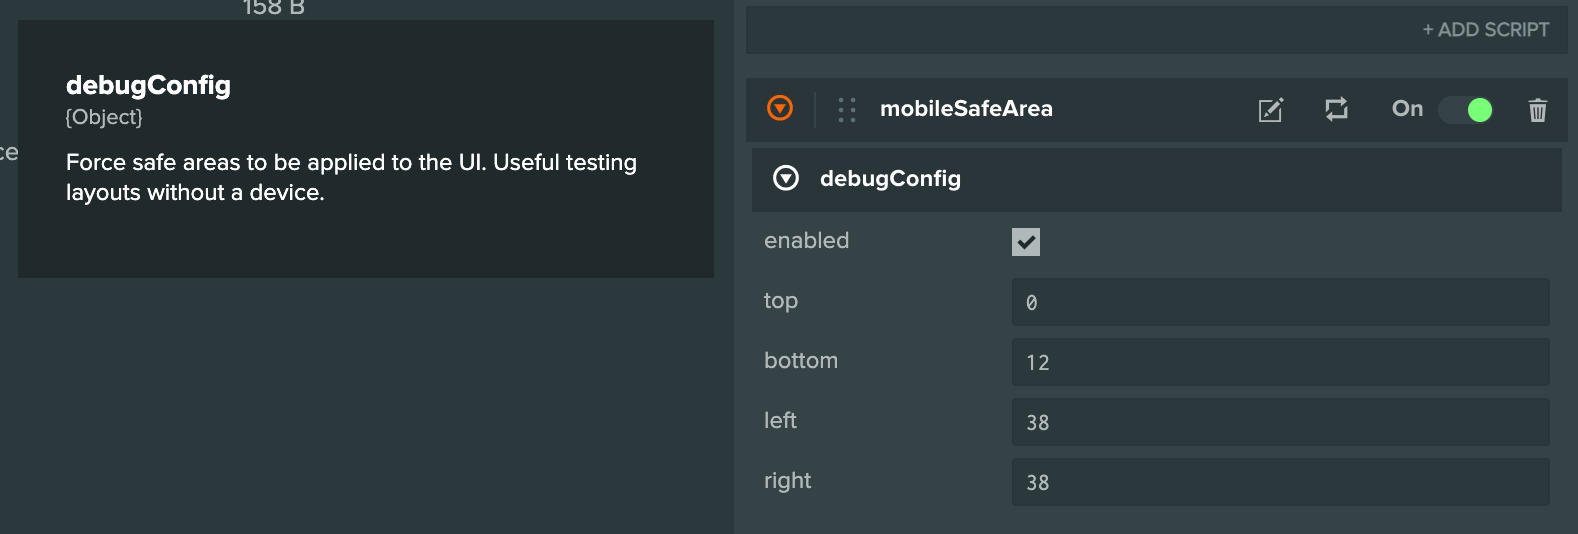The height and width of the screenshot is (534, 1578).
Task: Click the debugConfig tooltip title
Action: coord(148,85)
